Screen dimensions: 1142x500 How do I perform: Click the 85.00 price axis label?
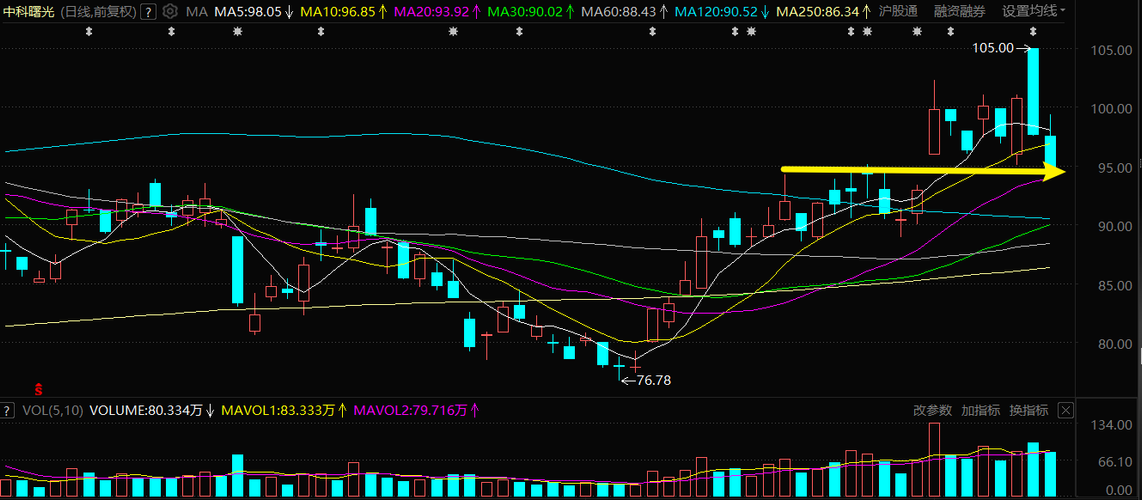pyautogui.click(x=1117, y=285)
